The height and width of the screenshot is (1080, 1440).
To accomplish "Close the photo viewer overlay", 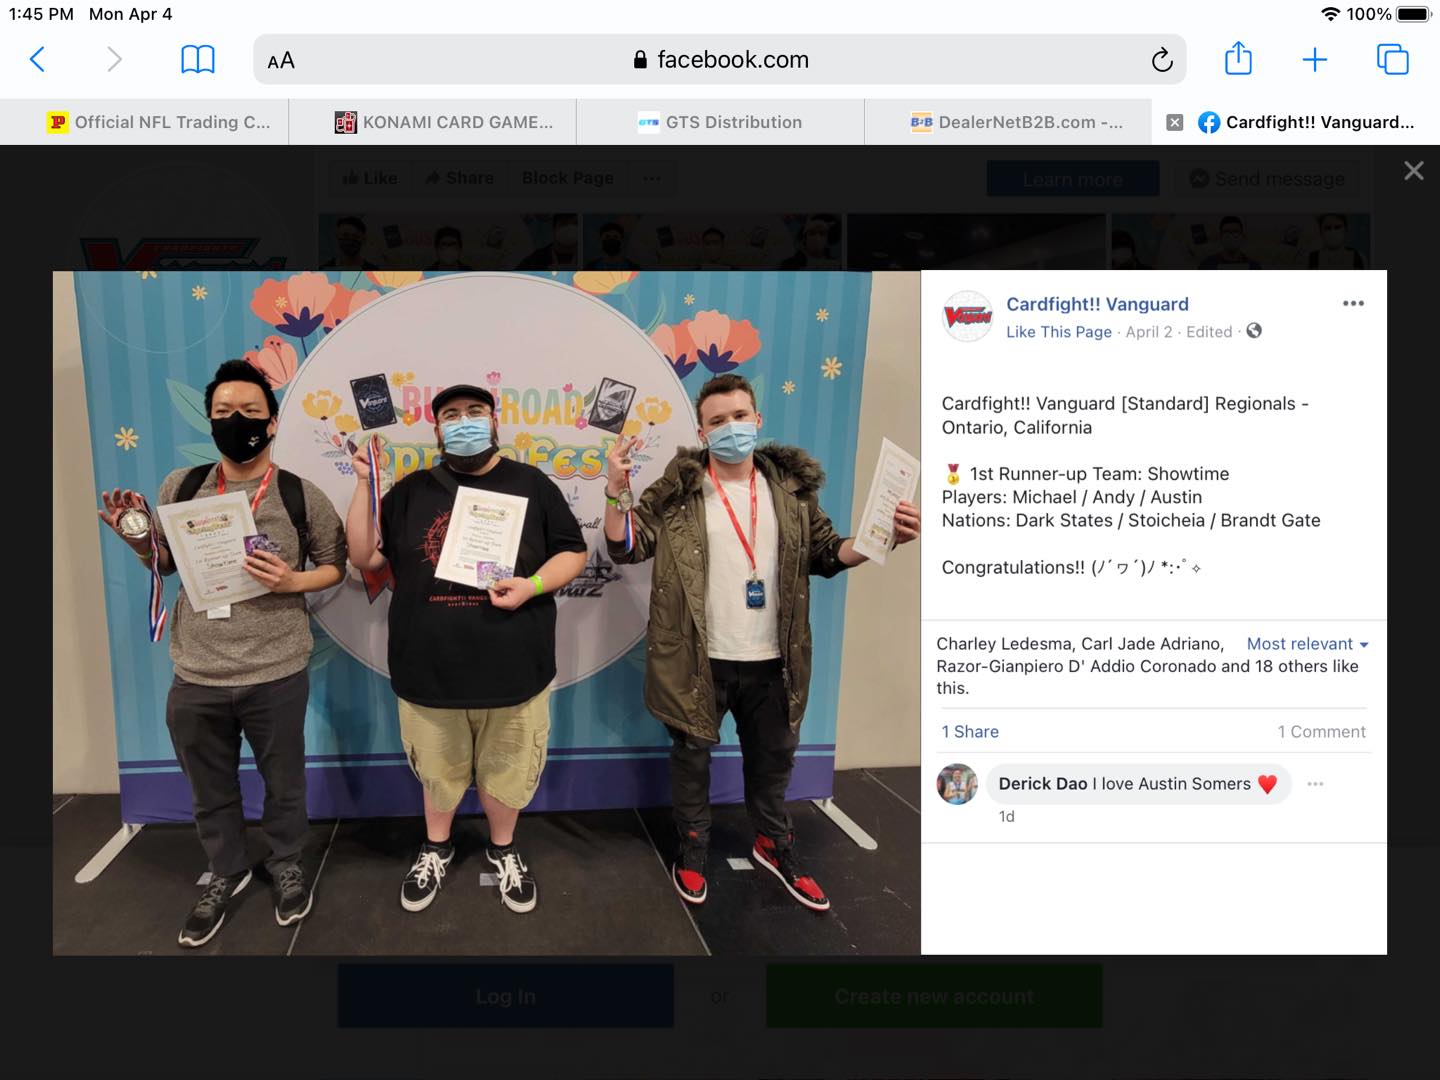I will pyautogui.click(x=1413, y=171).
